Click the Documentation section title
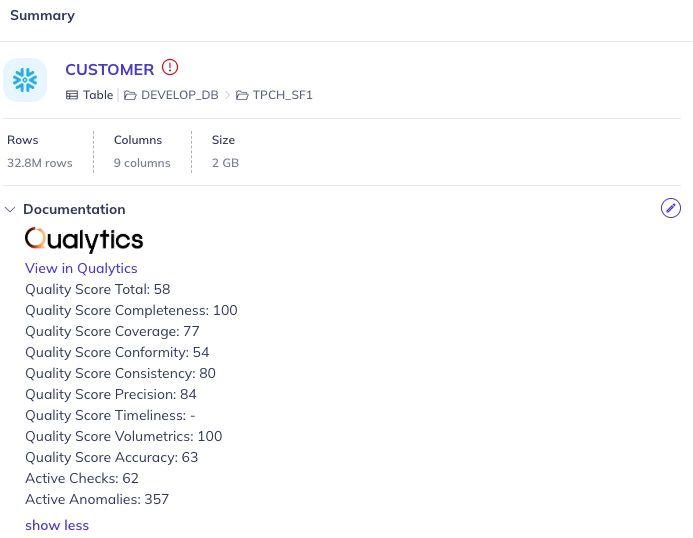 click(x=74, y=209)
